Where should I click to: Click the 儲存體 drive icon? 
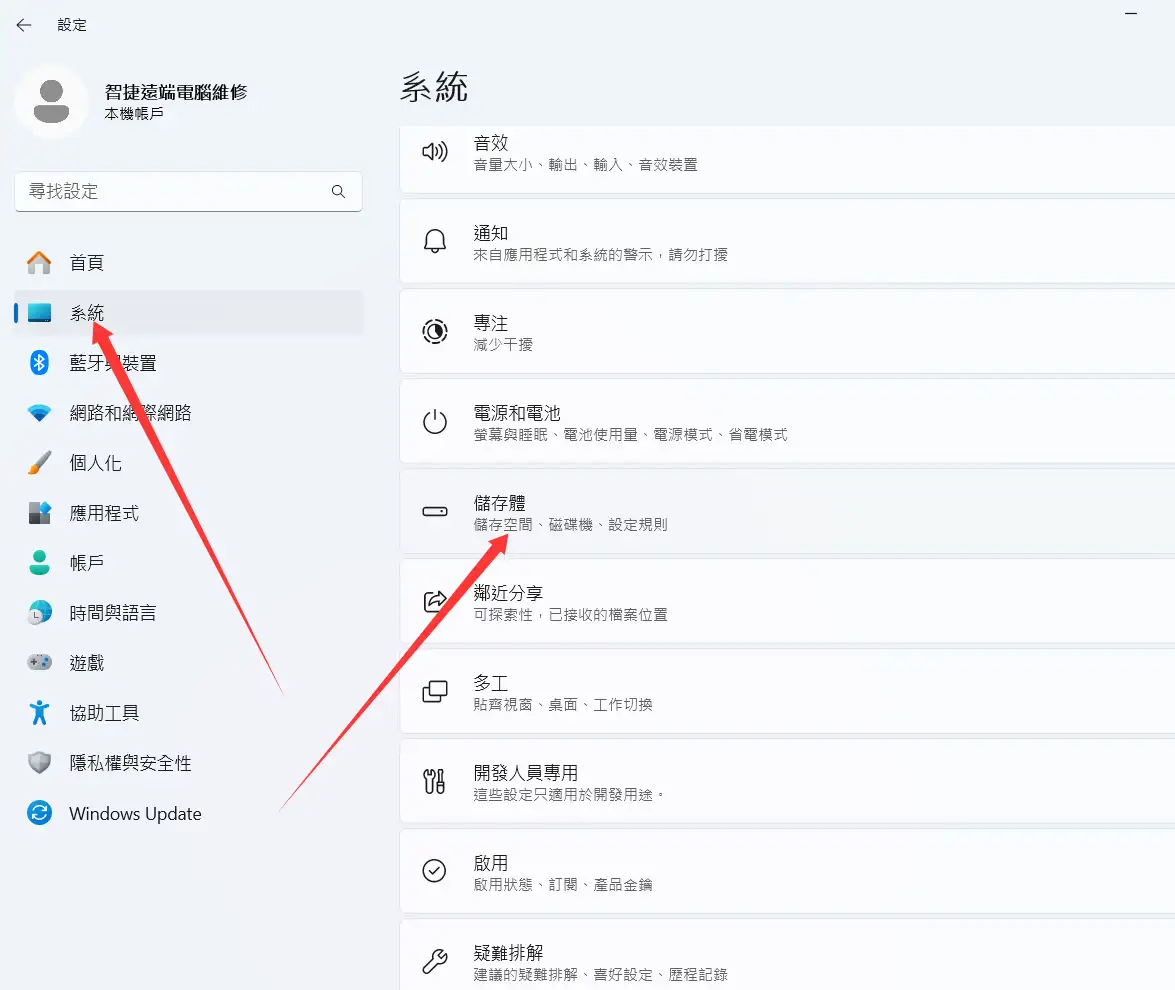435,511
